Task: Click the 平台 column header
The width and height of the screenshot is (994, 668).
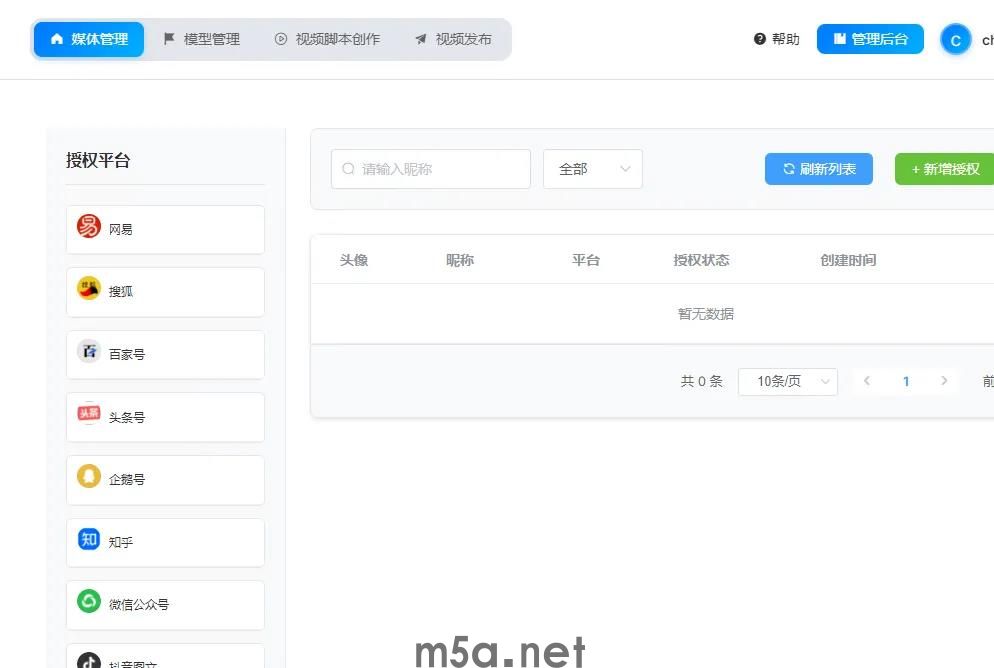Action: pyautogui.click(x=586, y=260)
